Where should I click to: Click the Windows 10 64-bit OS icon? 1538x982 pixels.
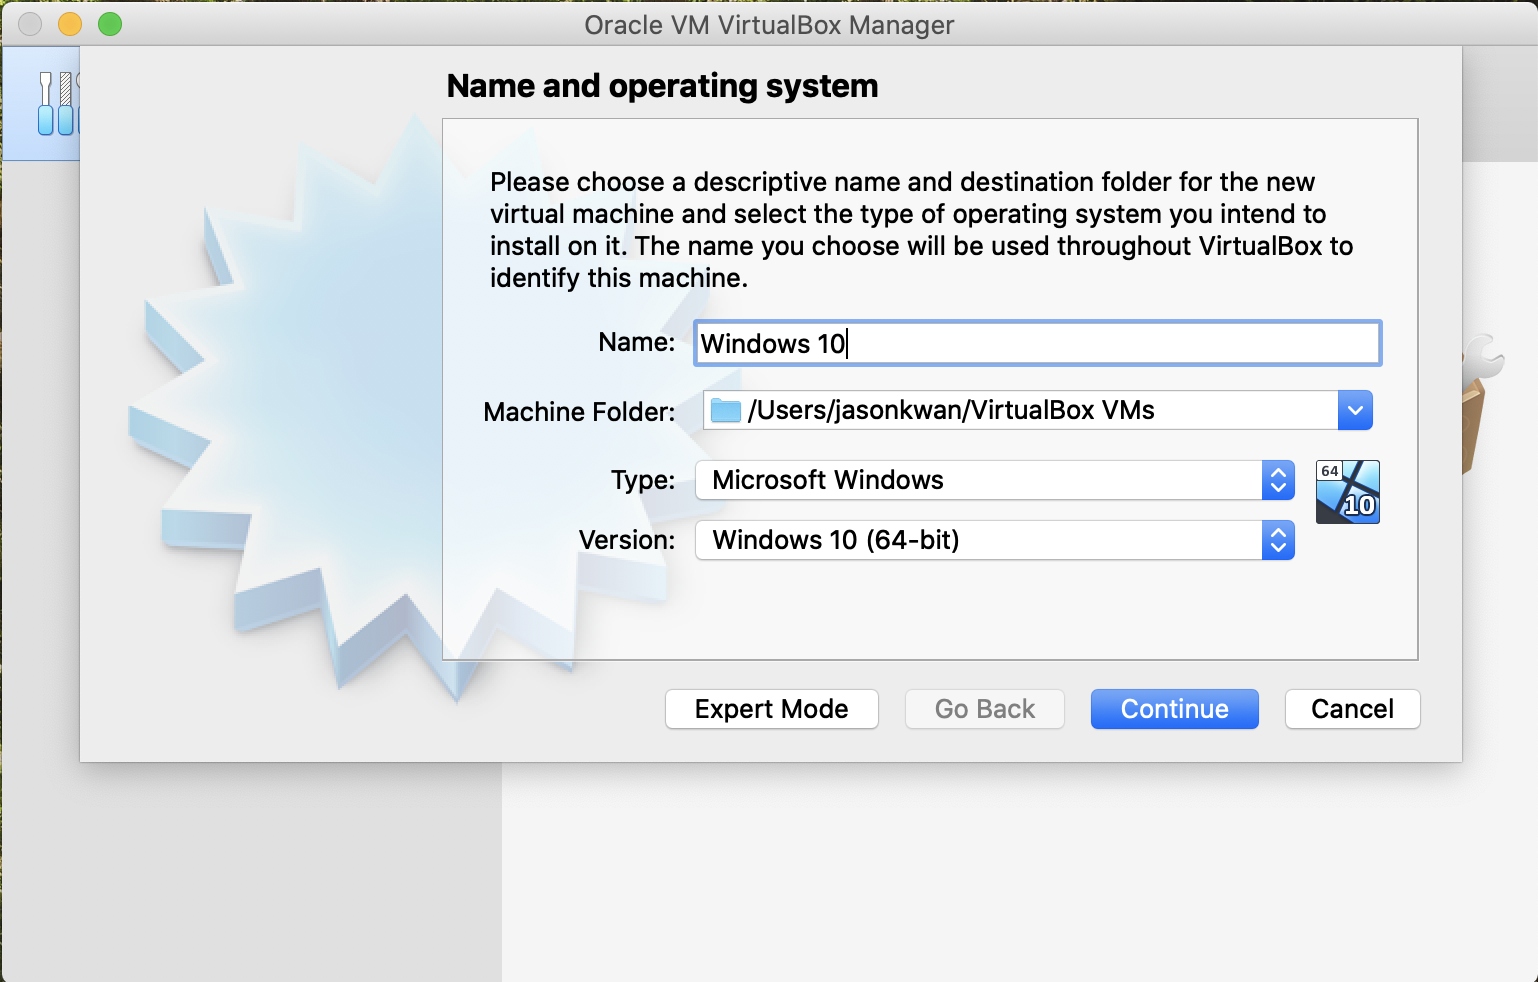[1347, 491]
